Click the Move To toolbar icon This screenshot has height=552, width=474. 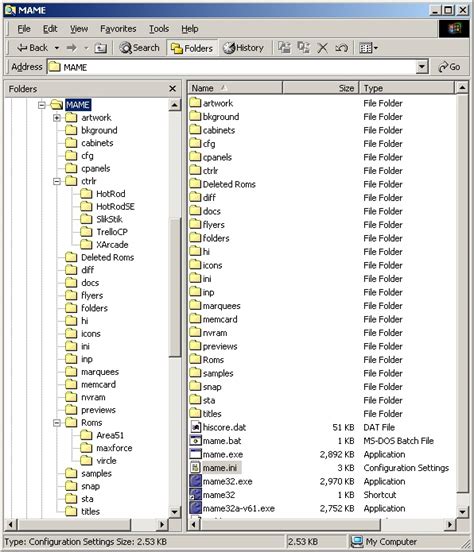click(284, 48)
